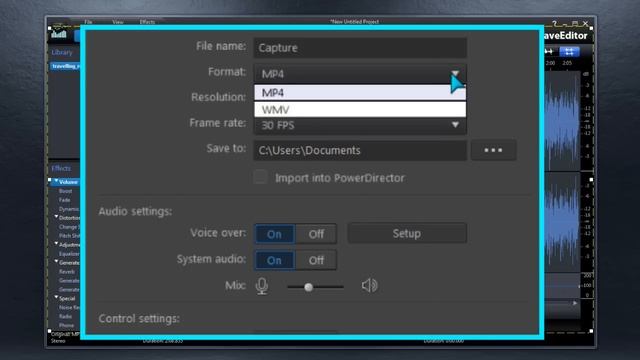Screen dimensions: 640x360
Task: Select the Equalizer effect
Action: 69,254
